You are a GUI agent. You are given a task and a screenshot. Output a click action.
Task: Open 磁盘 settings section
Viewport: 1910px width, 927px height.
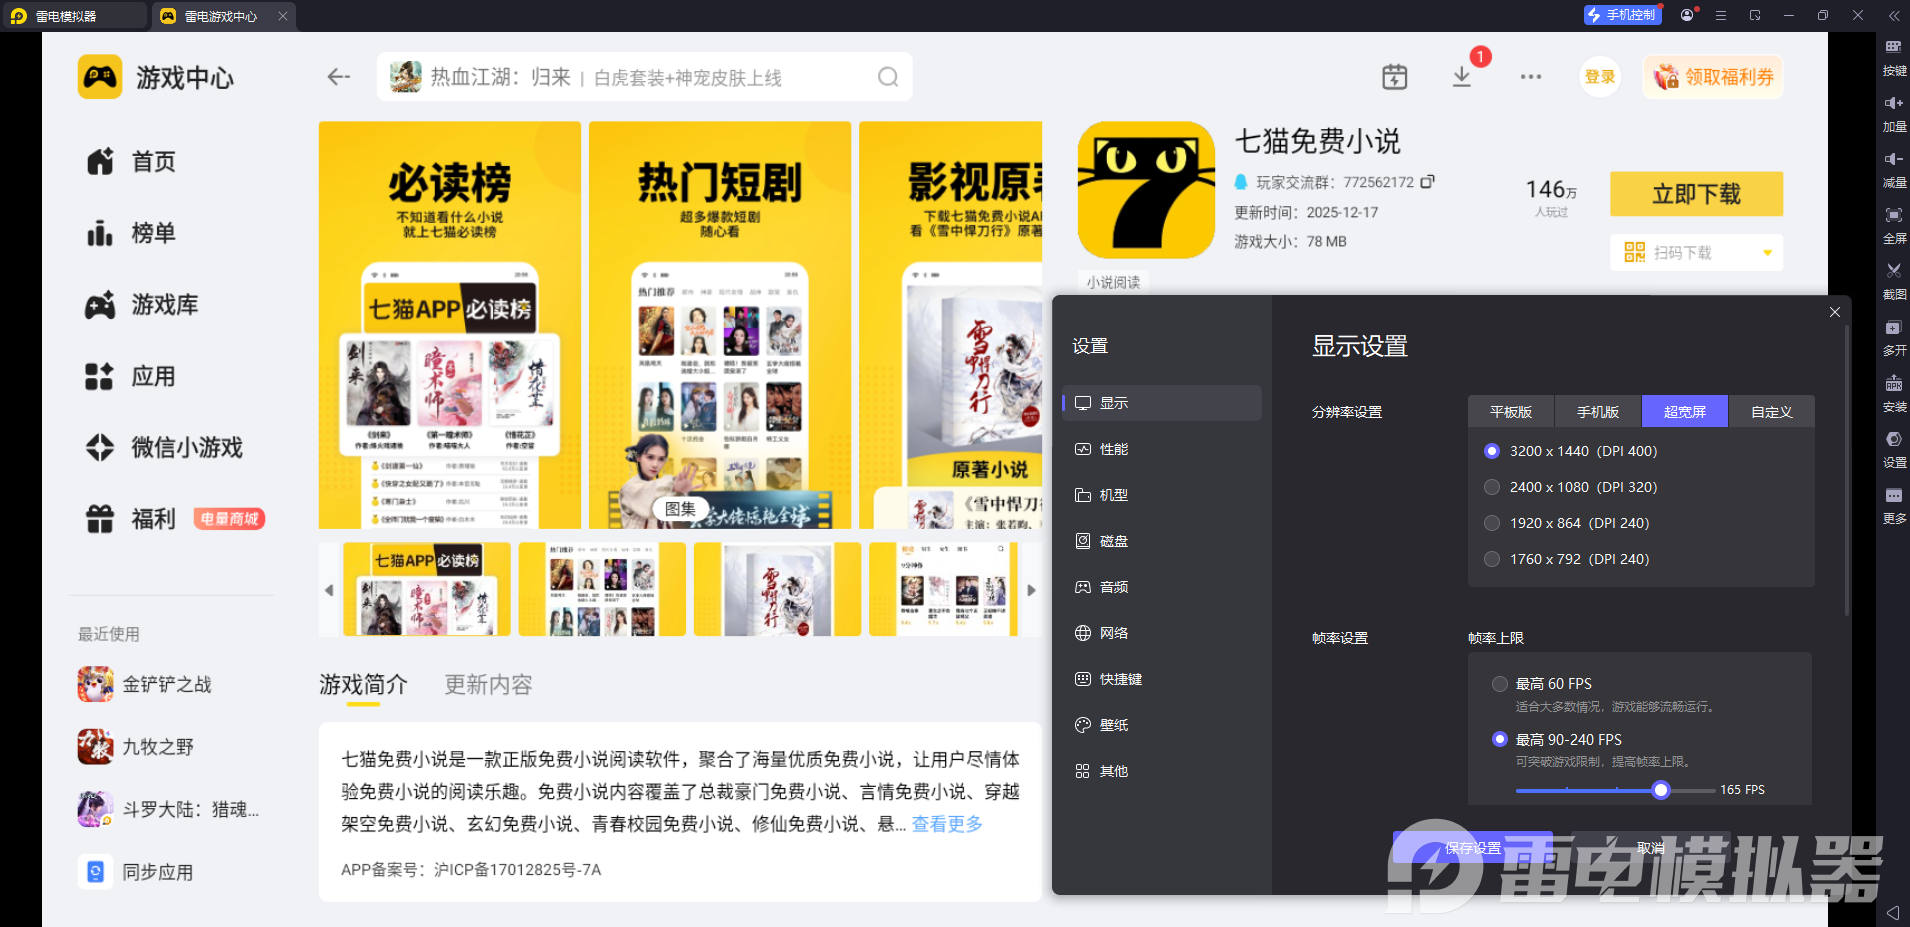click(1162, 541)
